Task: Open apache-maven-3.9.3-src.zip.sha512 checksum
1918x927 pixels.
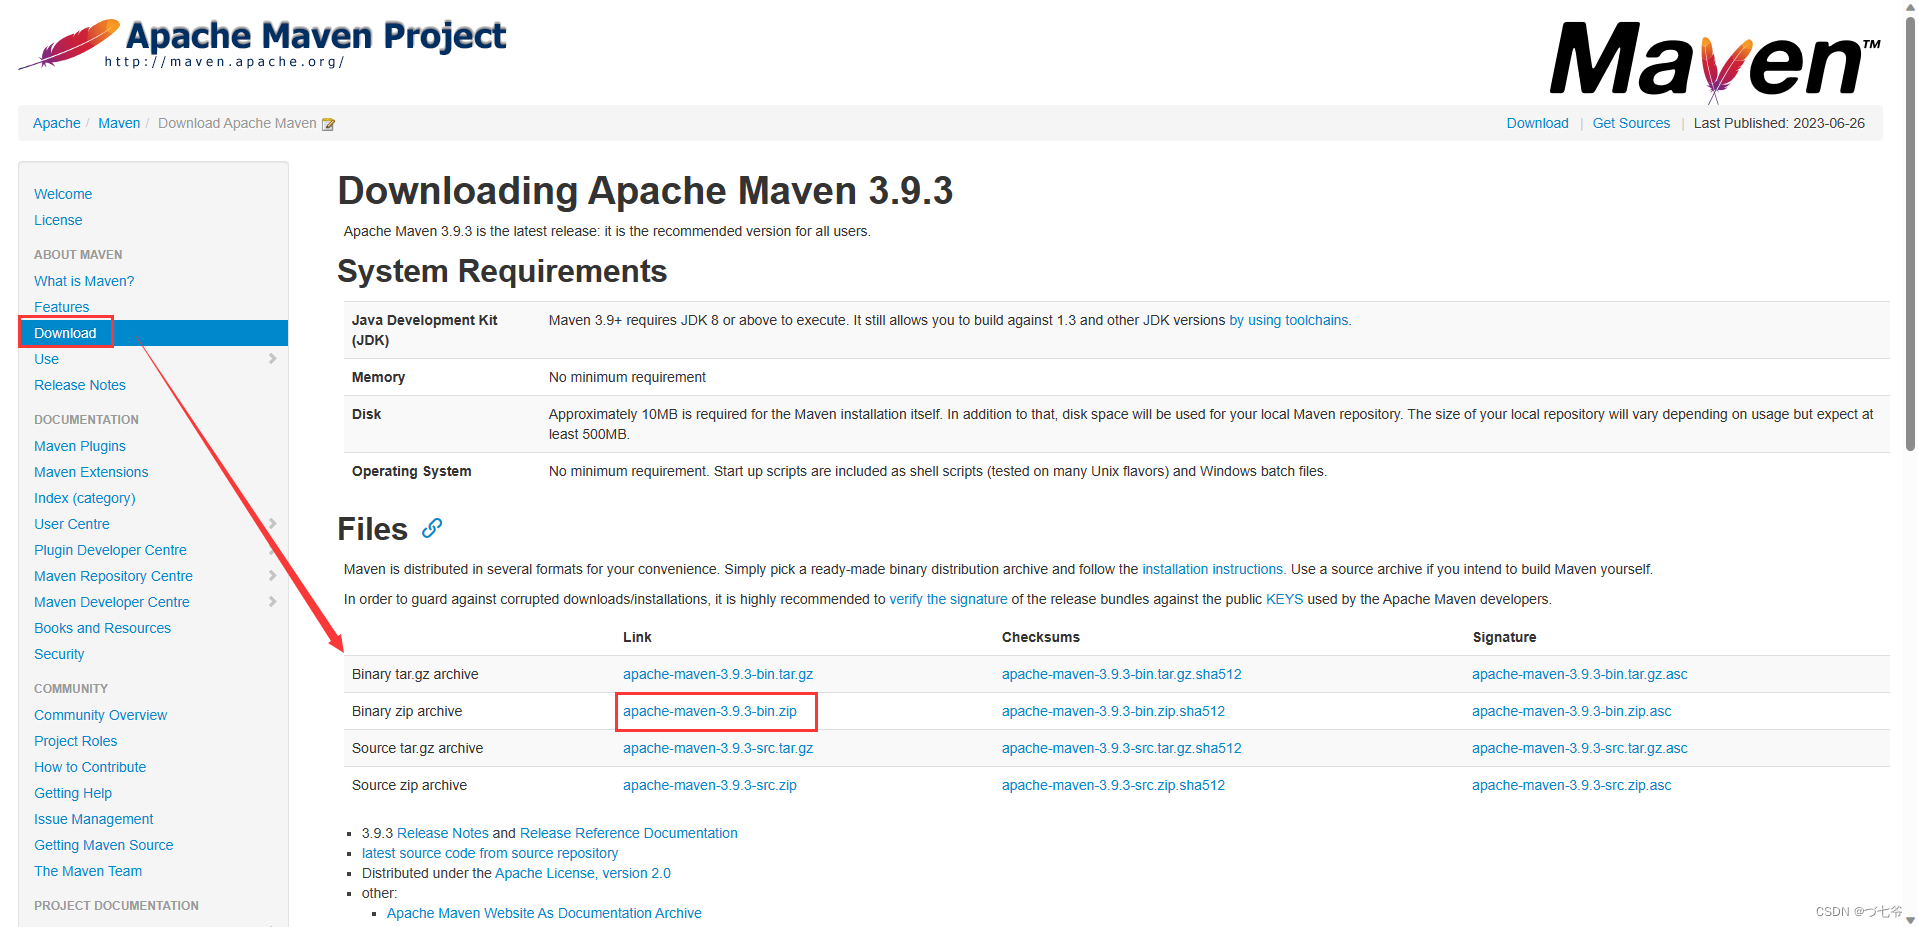Action: pyautogui.click(x=1114, y=785)
